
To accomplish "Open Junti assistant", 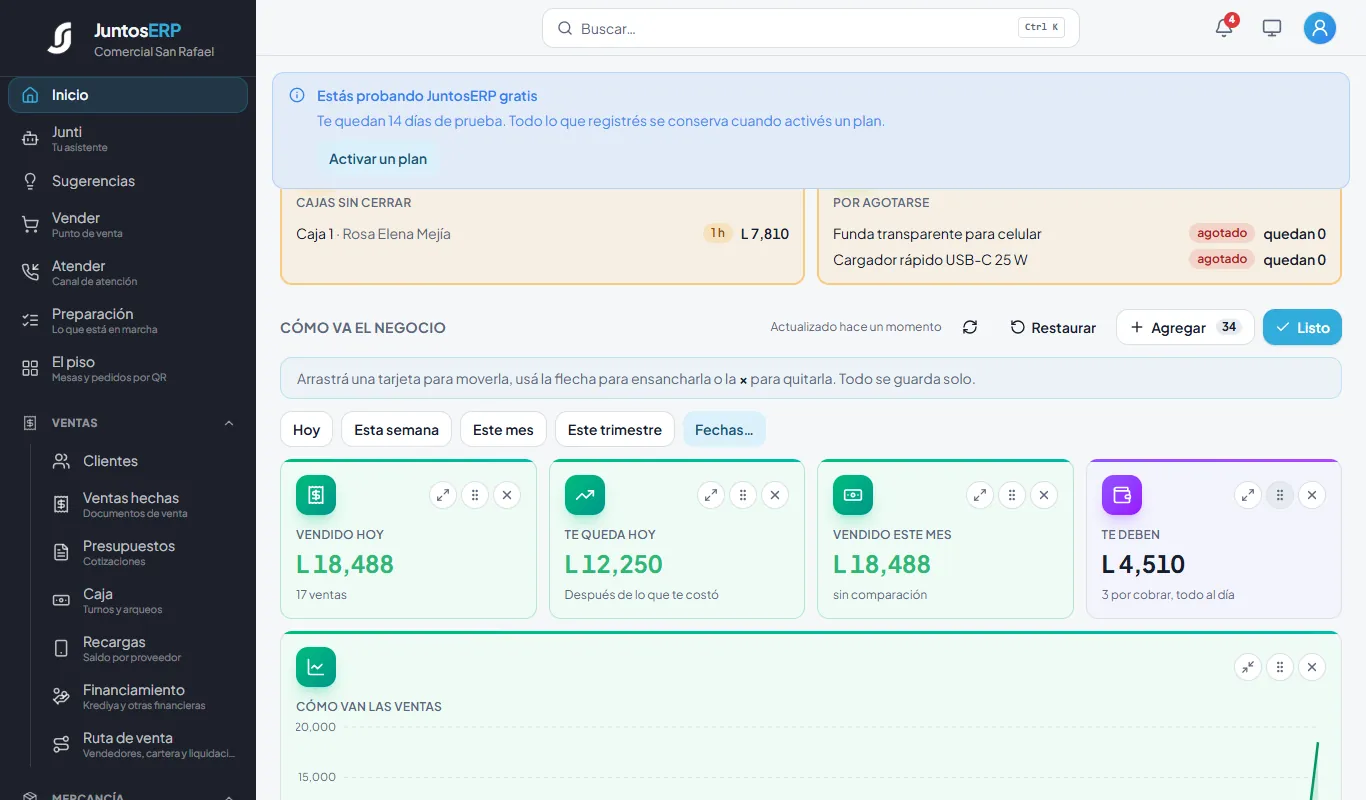I will tap(128, 139).
